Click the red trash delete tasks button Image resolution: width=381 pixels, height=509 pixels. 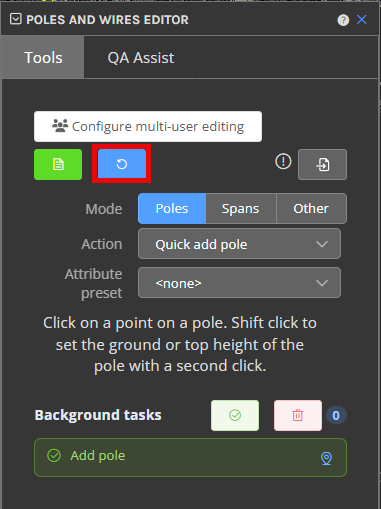coord(298,415)
